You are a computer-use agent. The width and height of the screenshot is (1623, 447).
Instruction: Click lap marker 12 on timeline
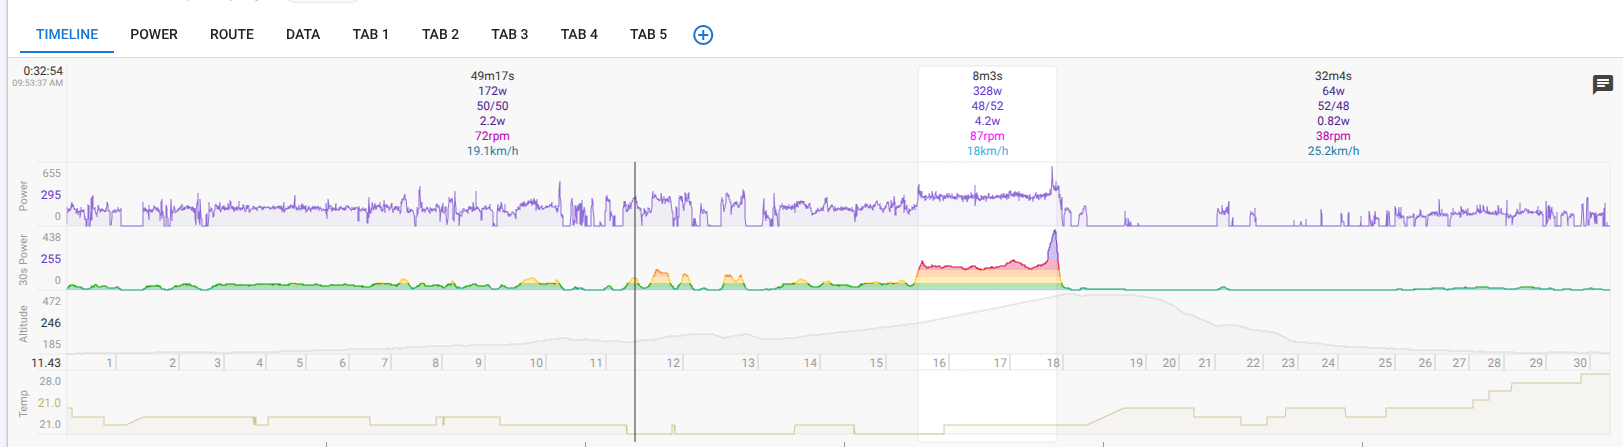tap(673, 363)
